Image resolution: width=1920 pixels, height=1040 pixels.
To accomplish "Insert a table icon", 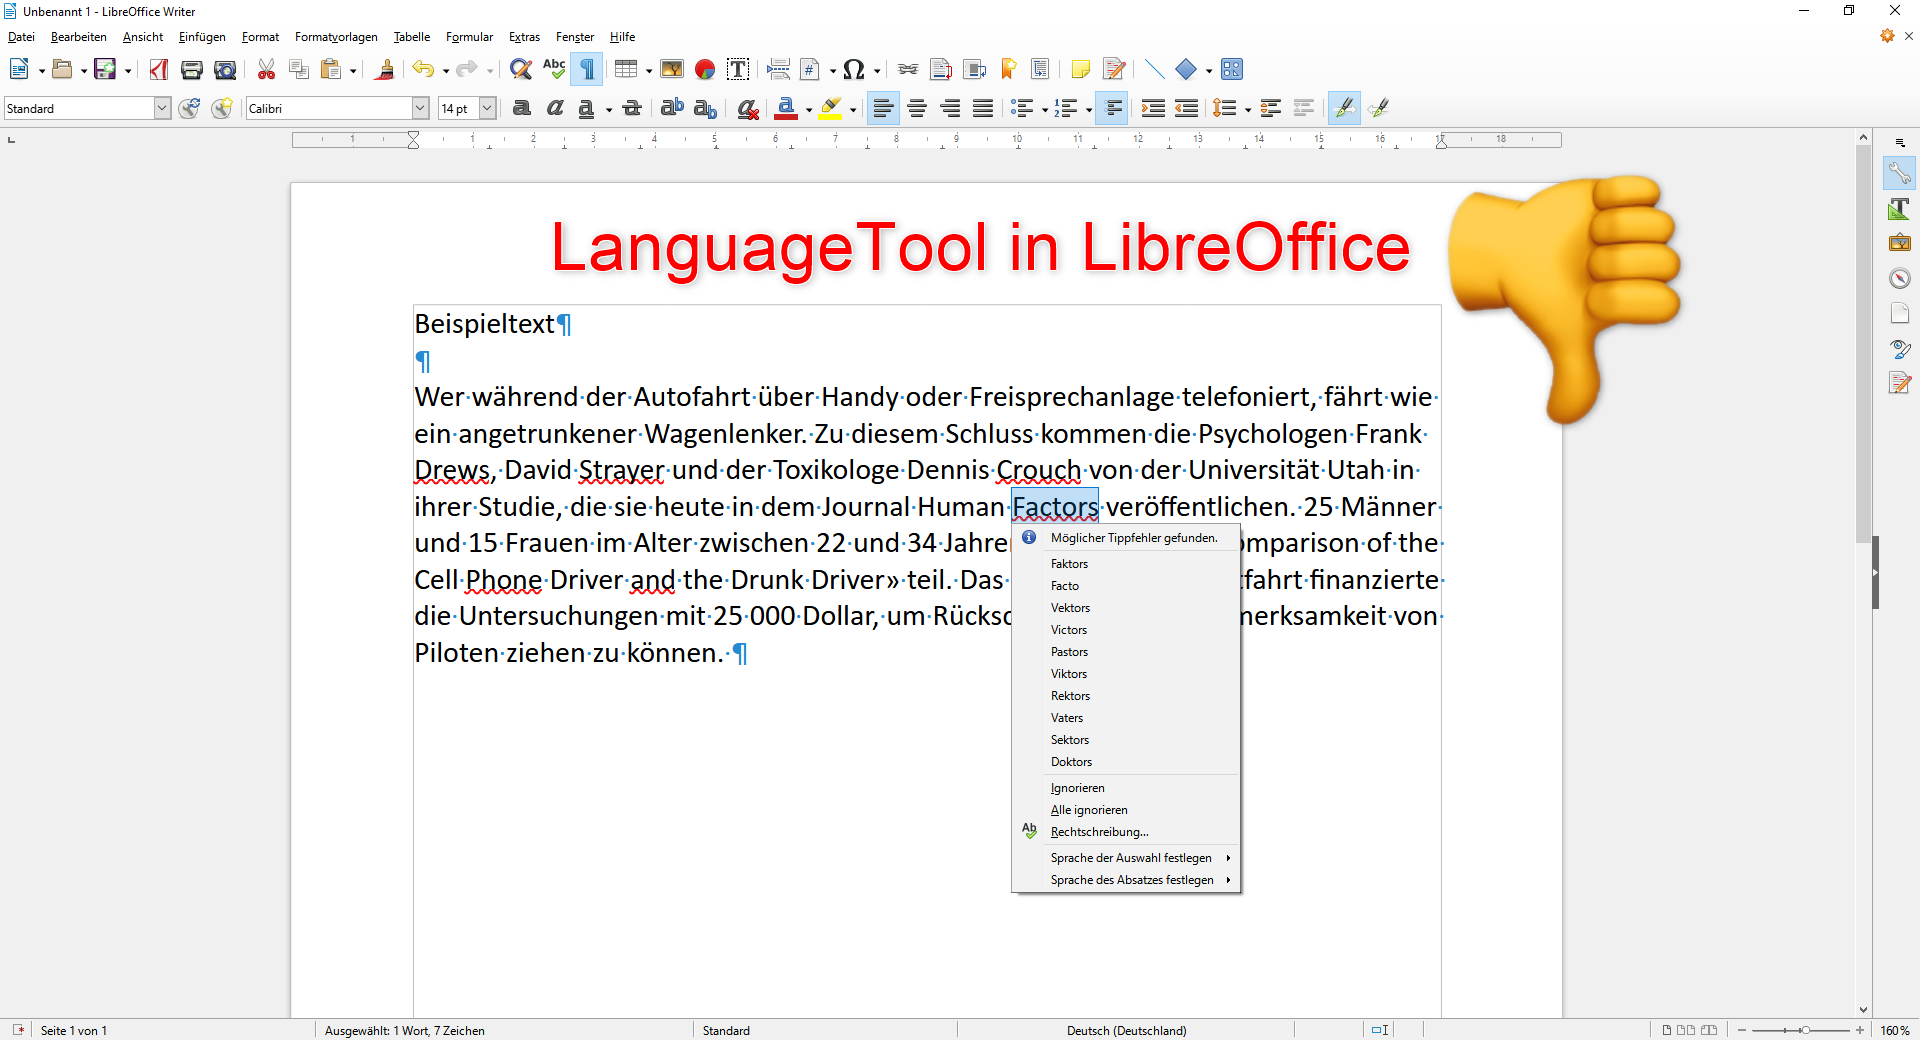I will pyautogui.click(x=626, y=69).
